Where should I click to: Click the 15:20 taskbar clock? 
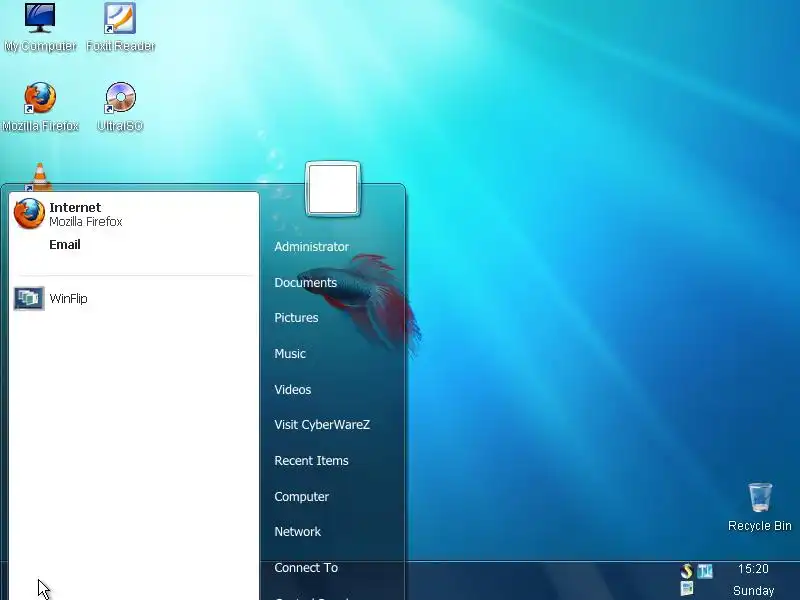[753, 569]
